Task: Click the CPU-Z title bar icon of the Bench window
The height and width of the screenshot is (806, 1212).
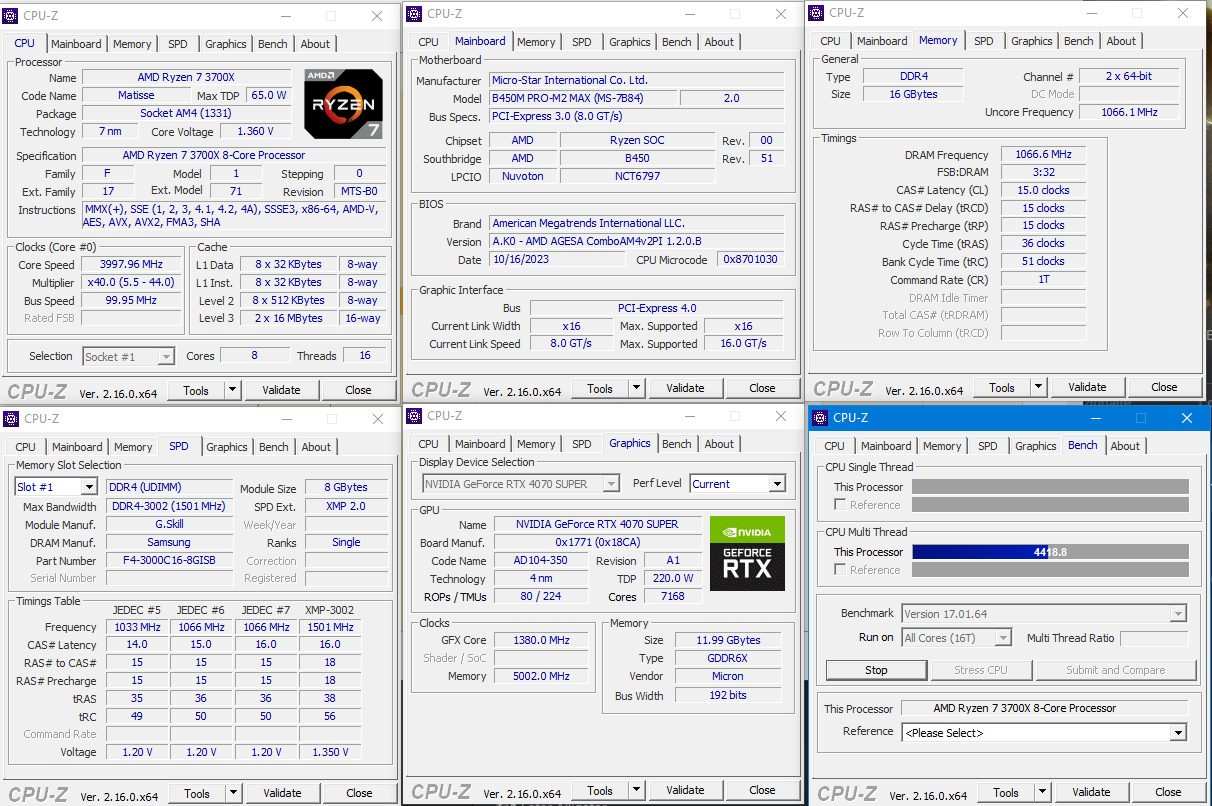Action: 820,418
